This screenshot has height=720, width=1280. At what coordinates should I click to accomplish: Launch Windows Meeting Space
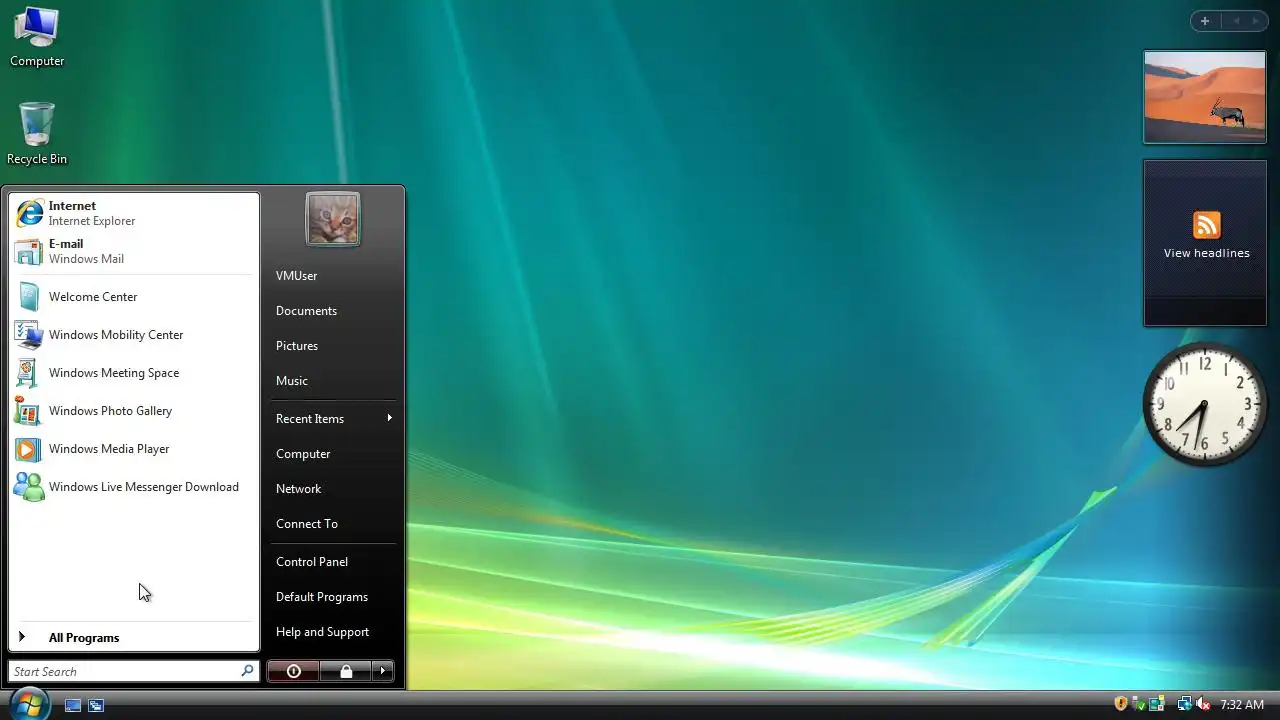133,373
